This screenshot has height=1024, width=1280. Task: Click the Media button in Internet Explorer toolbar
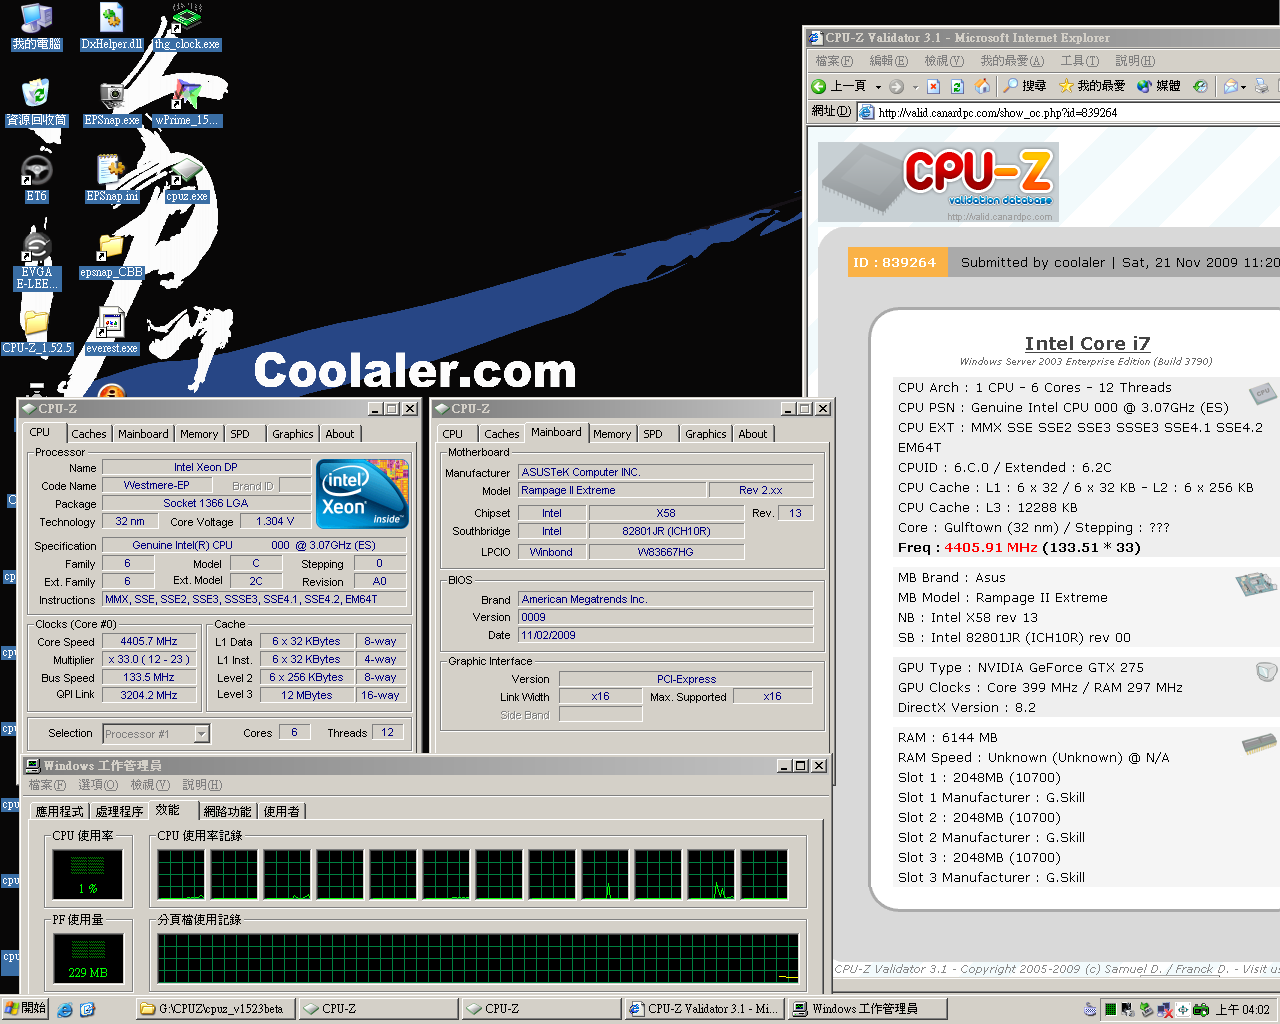click(1158, 86)
